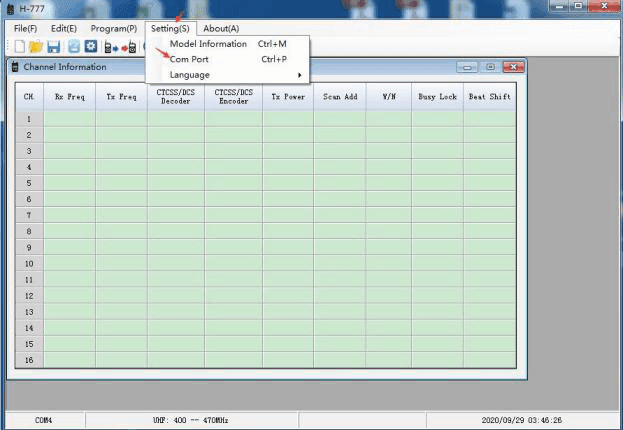Viewport: 623px width, 430px height.
Task: Select the channel 16 row header
Action: (x=28, y=360)
